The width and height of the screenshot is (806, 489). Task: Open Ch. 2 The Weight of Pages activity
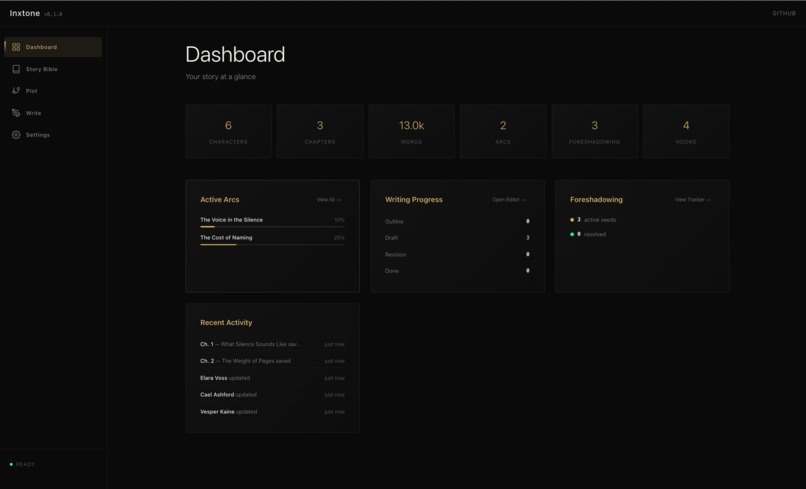pyautogui.click(x=272, y=361)
